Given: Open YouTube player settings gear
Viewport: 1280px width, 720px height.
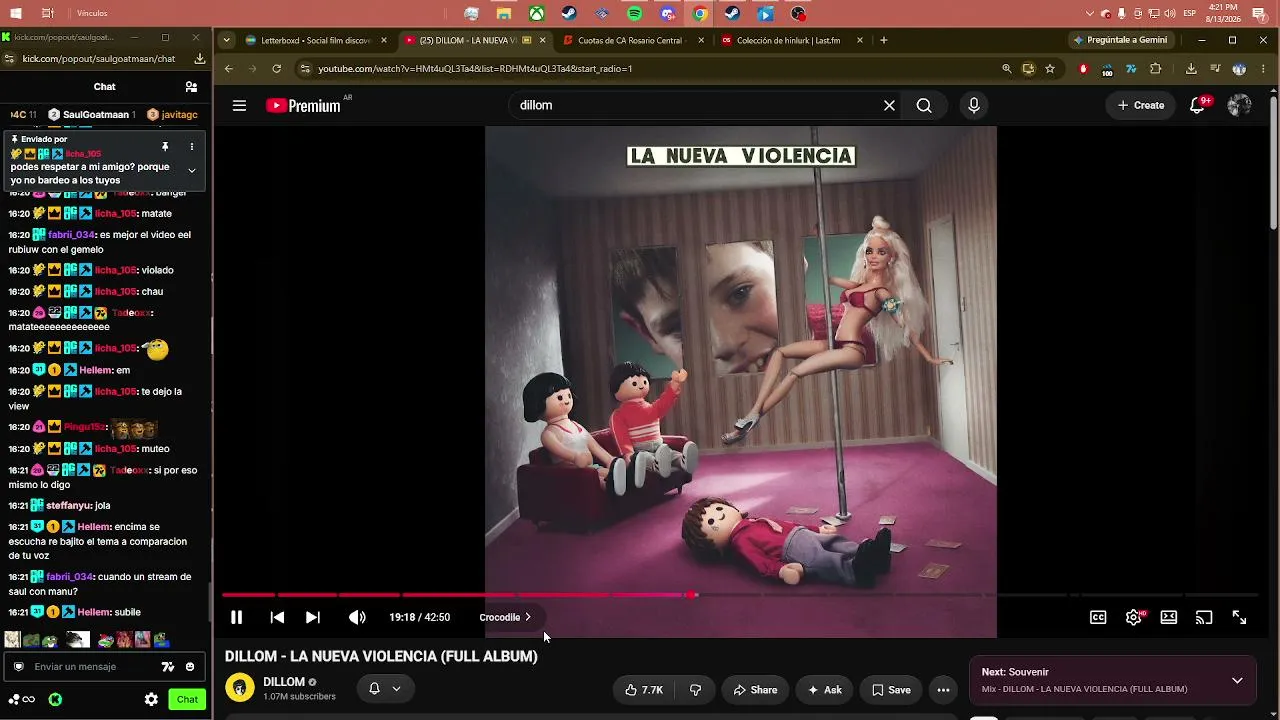Looking at the screenshot, I should pos(1134,618).
